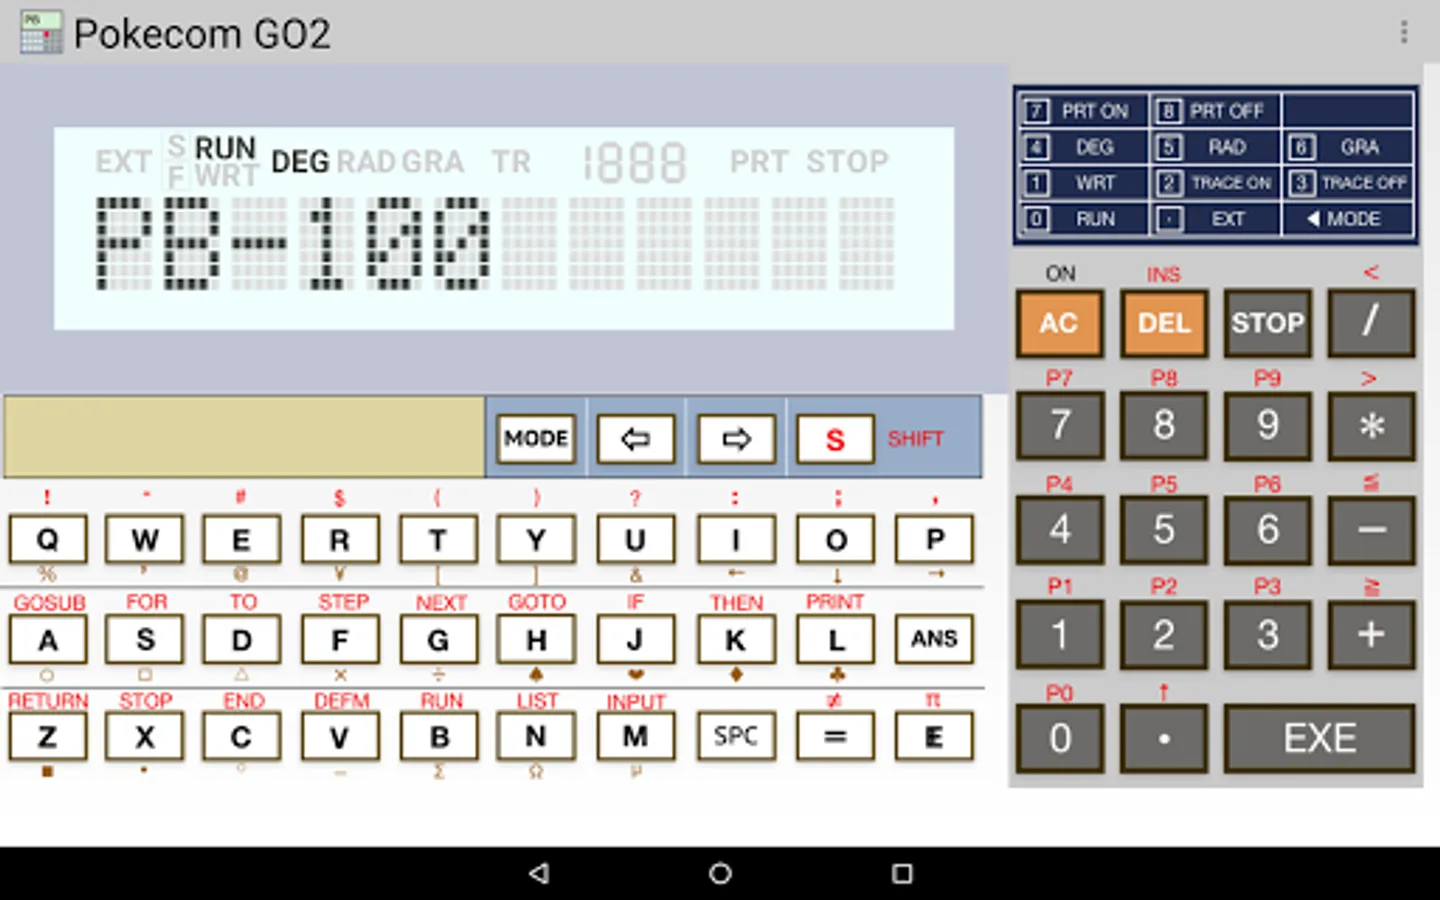Tap the M key labeled INPUT
The width and height of the screenshot is (1440, 900).
click(x=635, y=737)
